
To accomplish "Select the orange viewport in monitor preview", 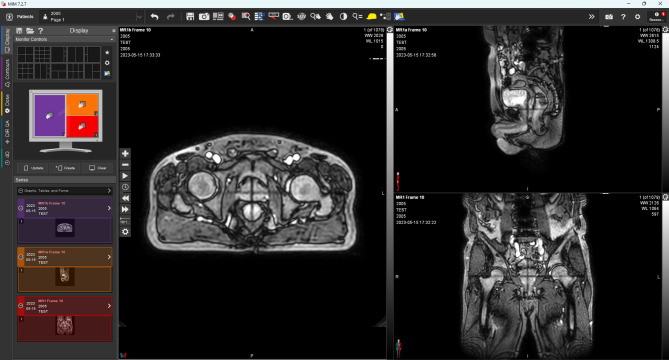I will (x=82, y=105).
